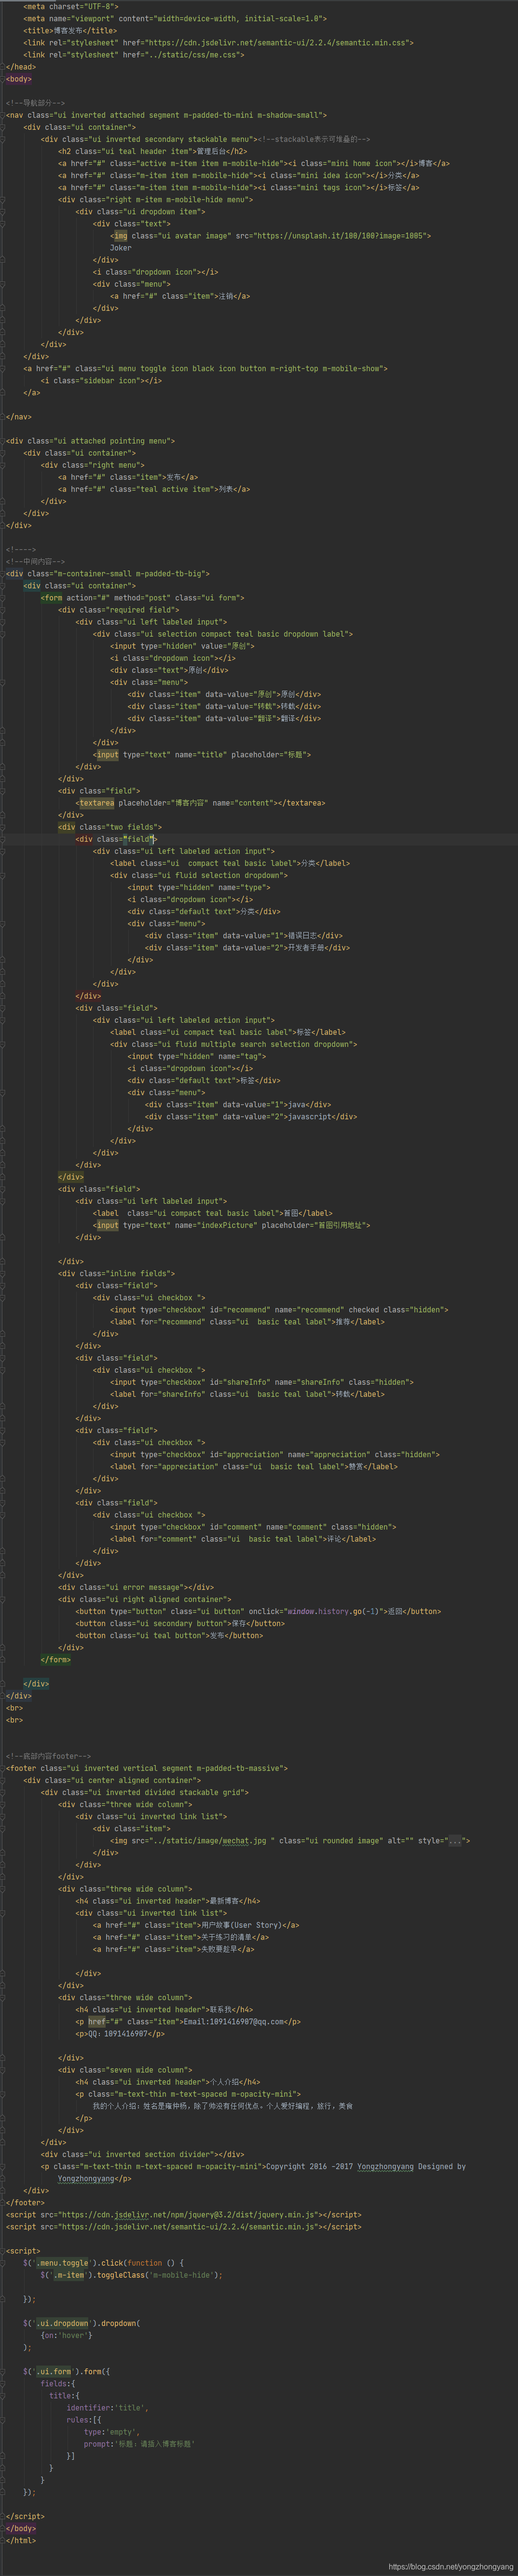Click the $('.menu.toggle').click(function line
518x2576 pixels.
point(103,2263)
